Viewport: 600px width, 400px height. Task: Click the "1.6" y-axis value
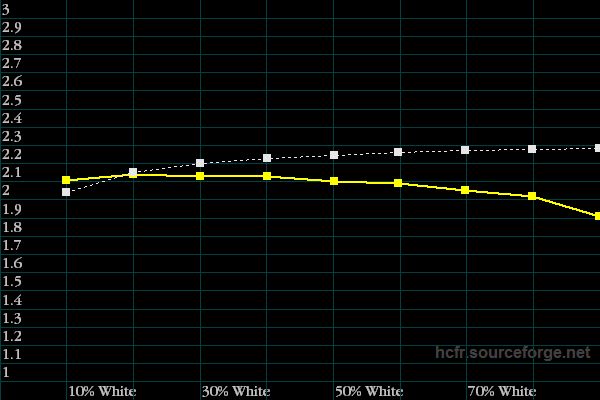pos(12,263)
